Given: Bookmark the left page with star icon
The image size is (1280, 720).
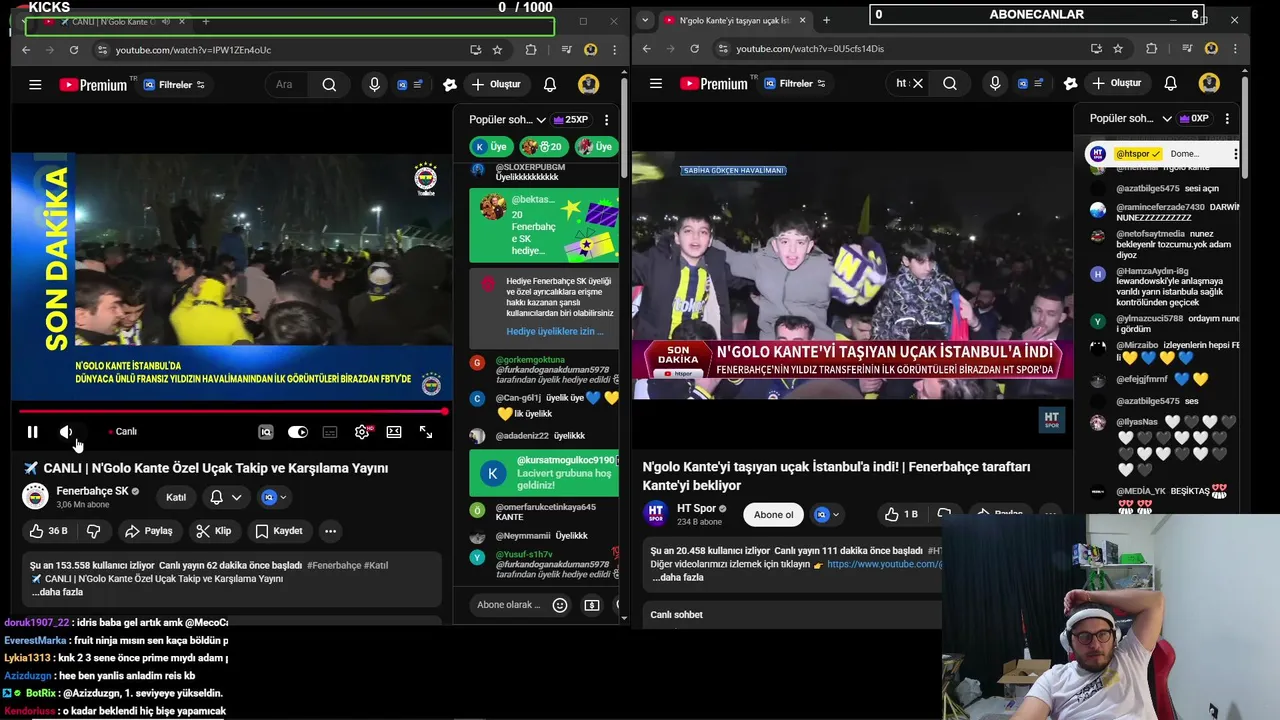Looking at the screenshot, I should pos(498,50).
